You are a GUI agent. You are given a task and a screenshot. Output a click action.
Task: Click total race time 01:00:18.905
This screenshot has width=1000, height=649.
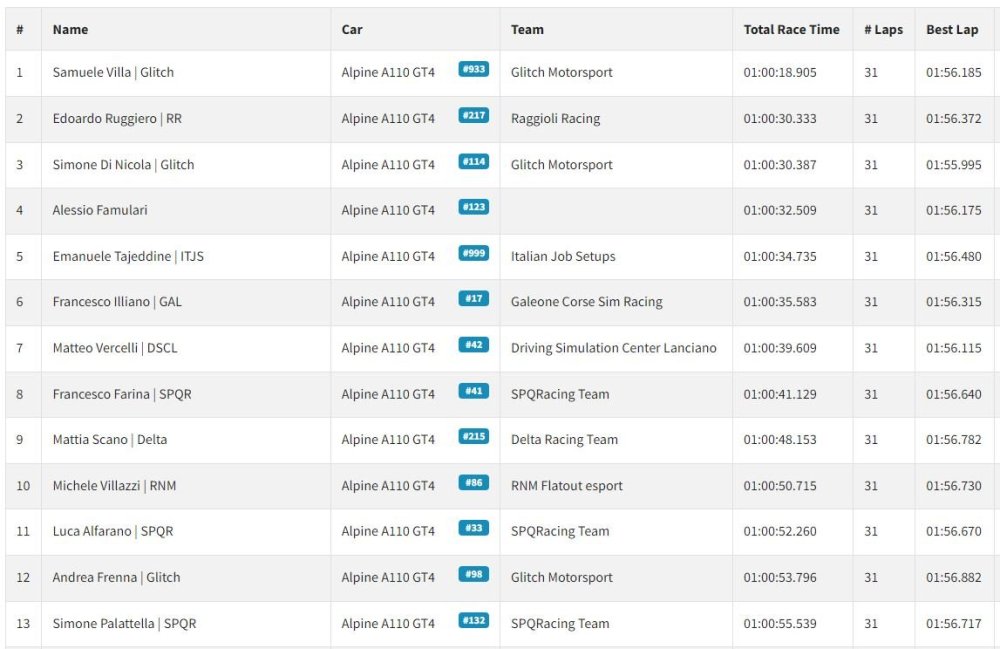(x=780, y=72)
